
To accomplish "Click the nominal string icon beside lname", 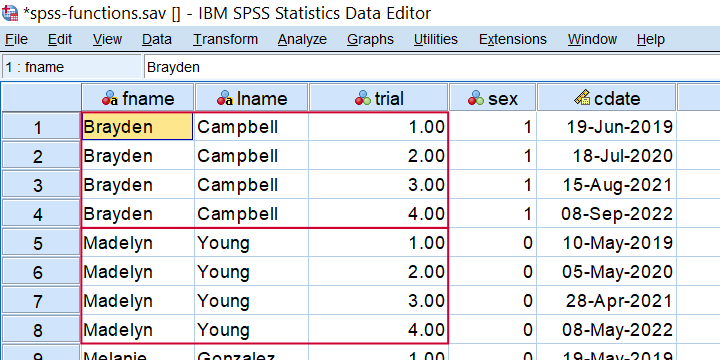I will click(225, 98).
